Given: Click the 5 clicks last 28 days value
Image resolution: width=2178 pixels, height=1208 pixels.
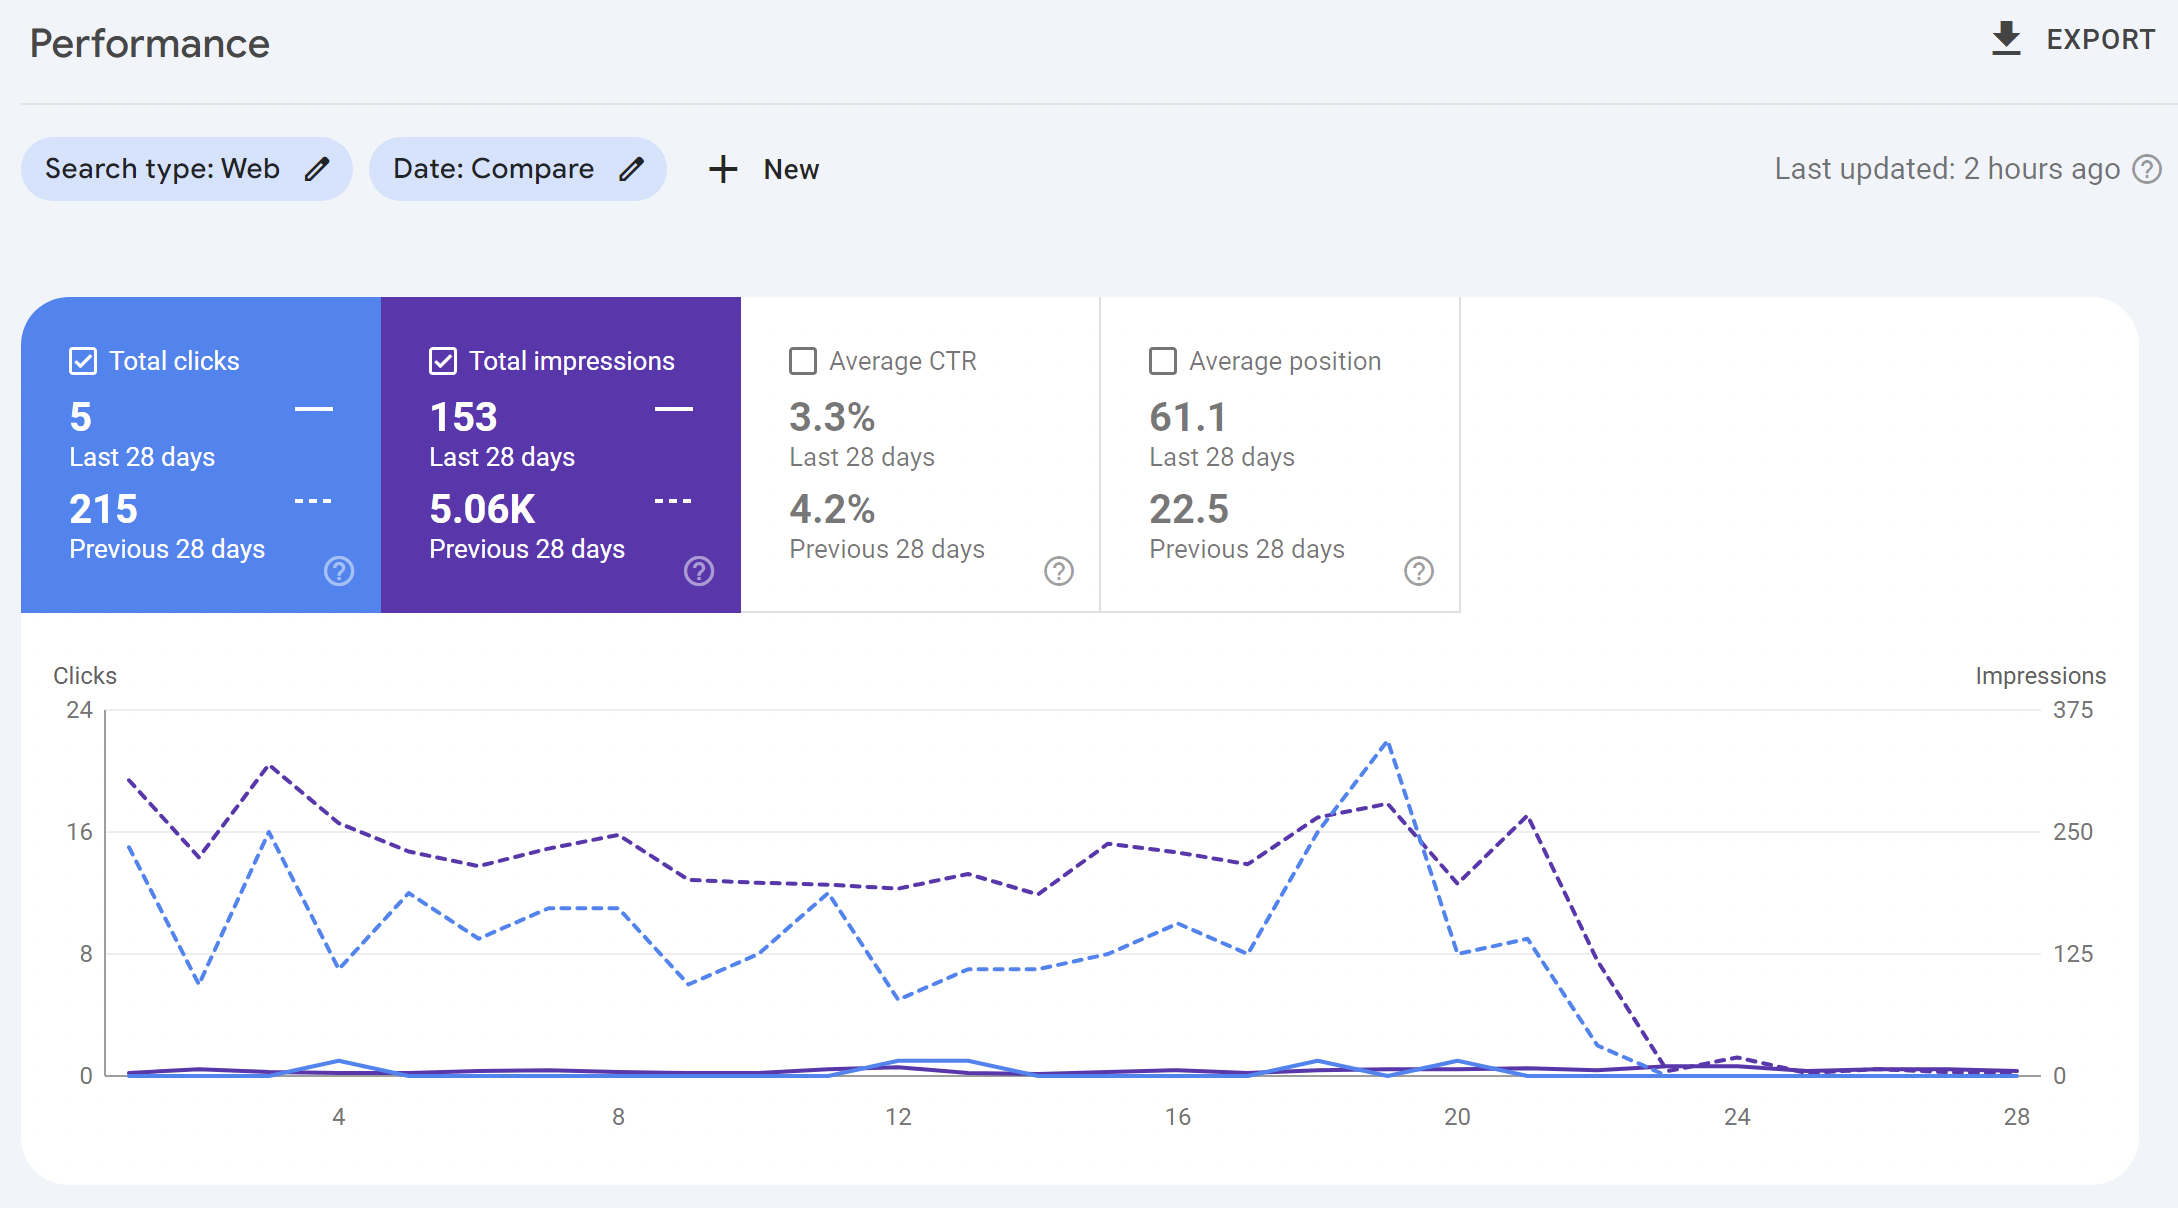Looking at the screenshot, I should [x=81, y=417].
